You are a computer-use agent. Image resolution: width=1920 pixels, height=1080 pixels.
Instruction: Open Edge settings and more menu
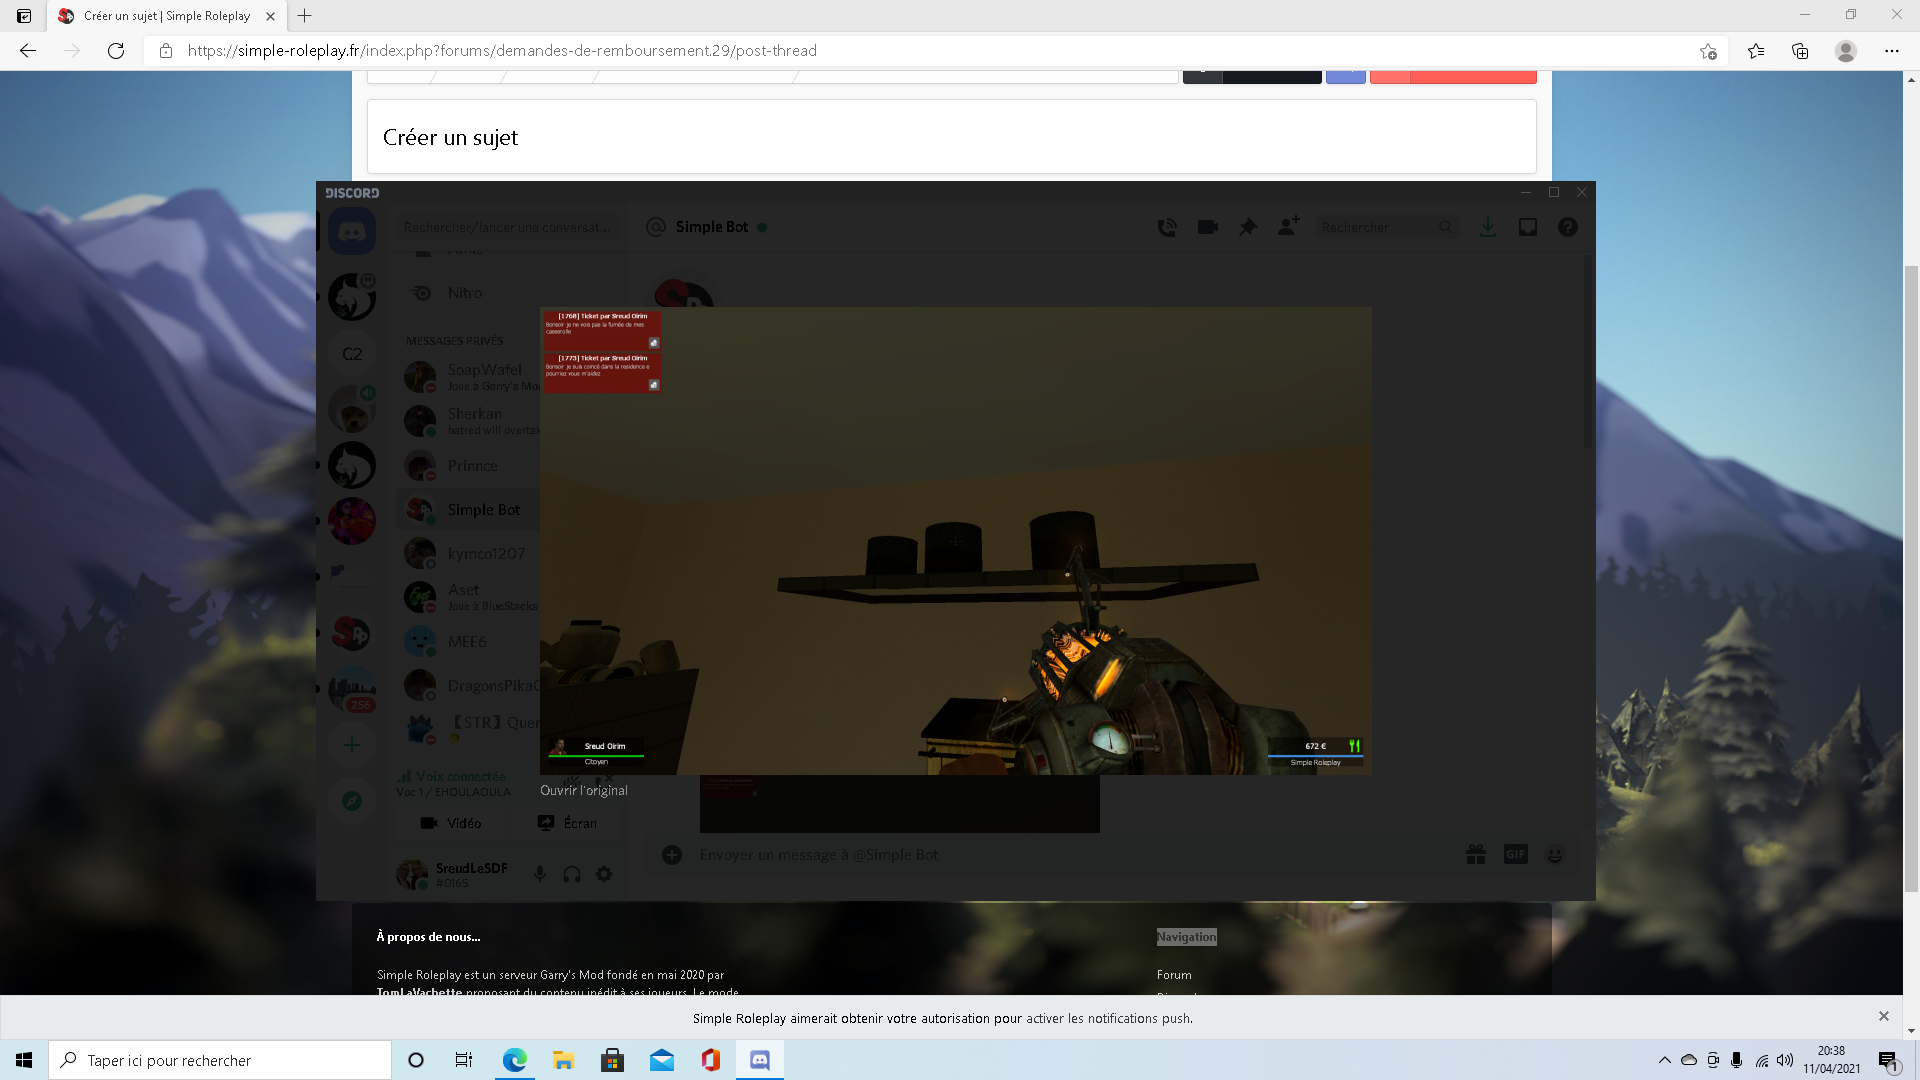(1891, 51)
